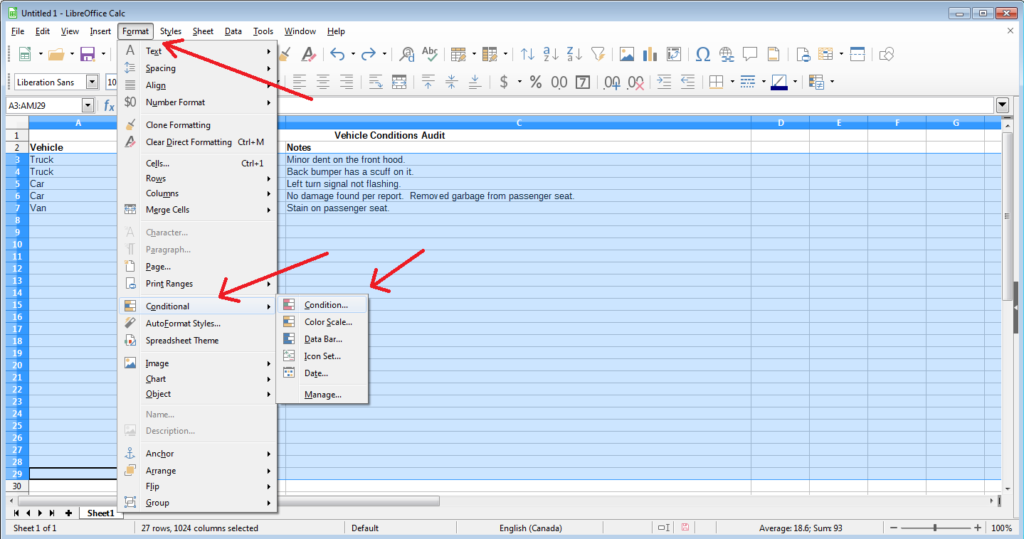
Task: Click the background color swatch icon
Action: [778, 82]
